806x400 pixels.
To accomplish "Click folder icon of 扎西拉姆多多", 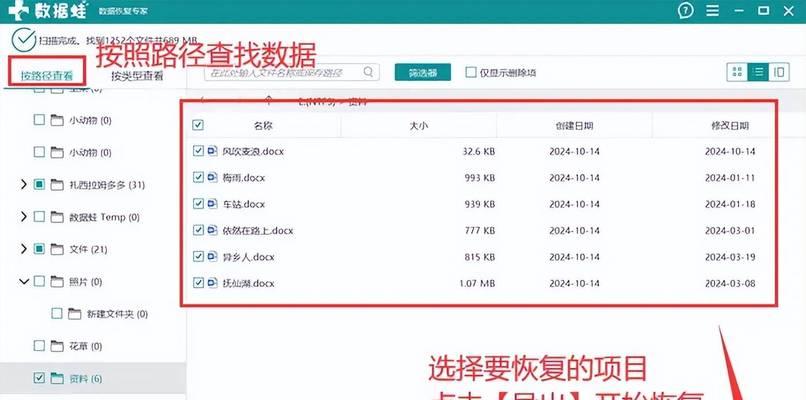I will click(57, 185).
